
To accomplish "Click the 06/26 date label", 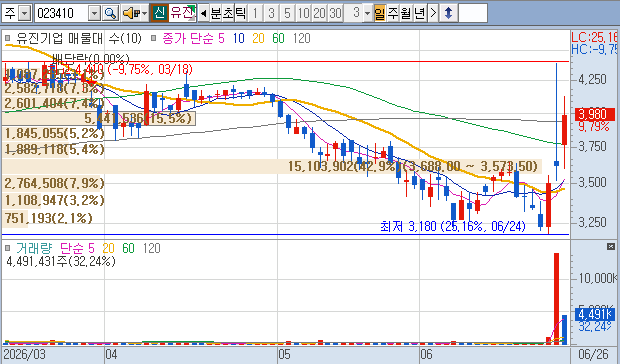I will pos(593,354).
